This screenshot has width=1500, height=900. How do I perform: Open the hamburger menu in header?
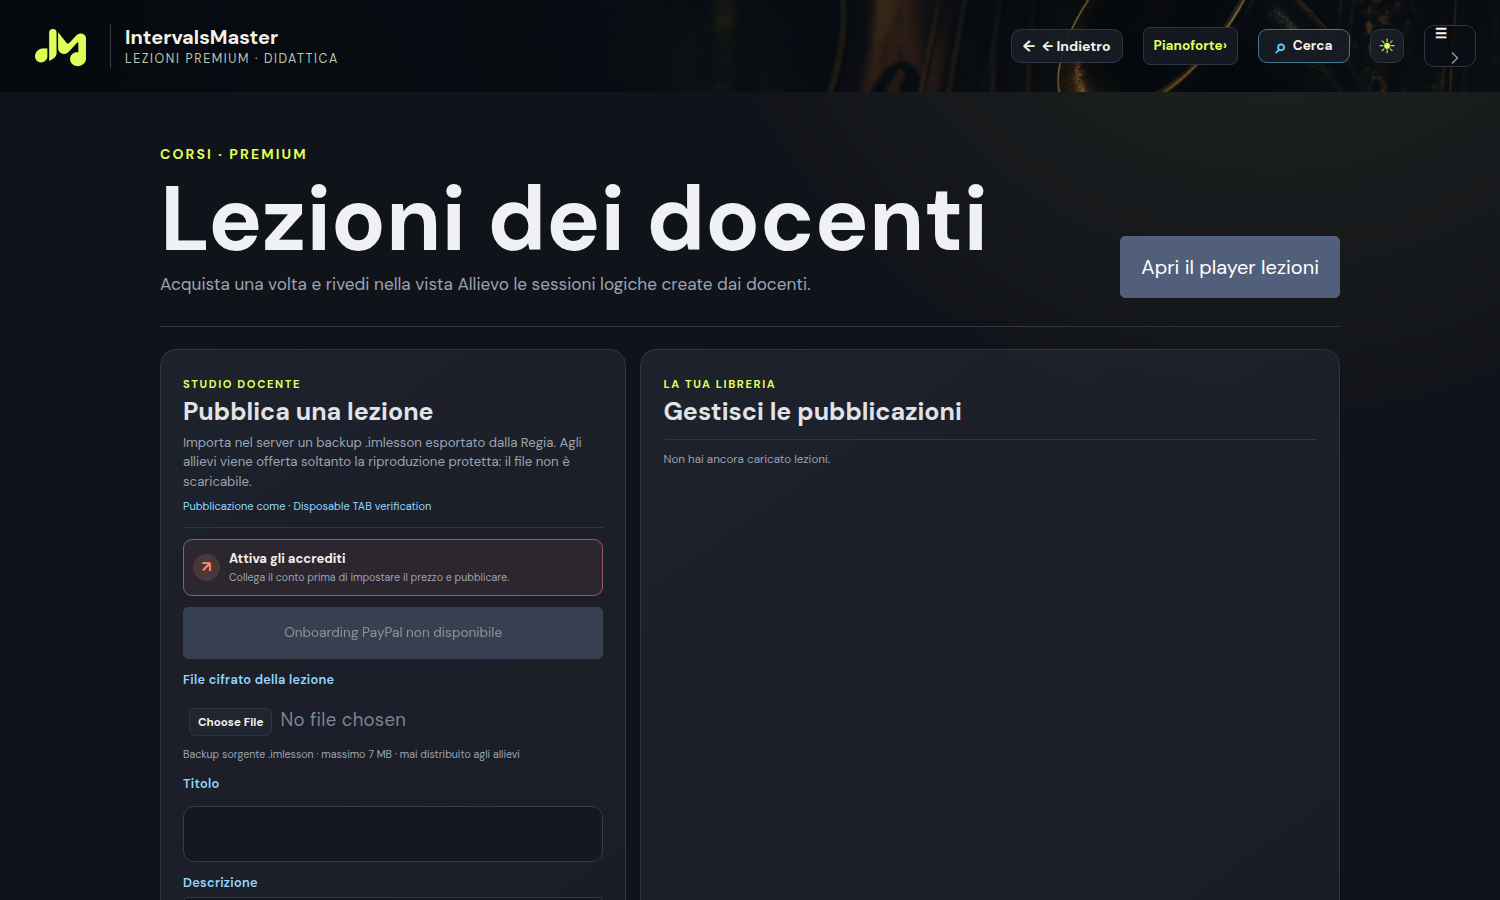1449,46
